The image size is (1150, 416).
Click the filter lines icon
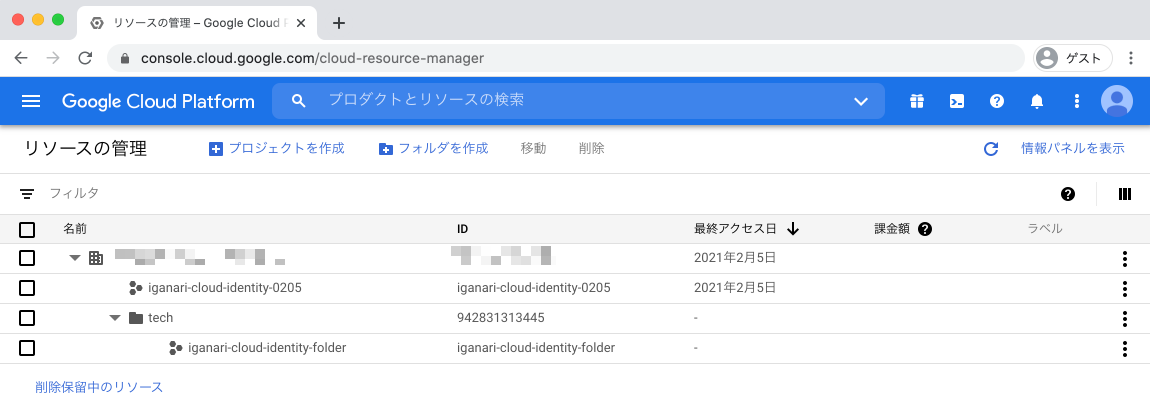[27, 194]
